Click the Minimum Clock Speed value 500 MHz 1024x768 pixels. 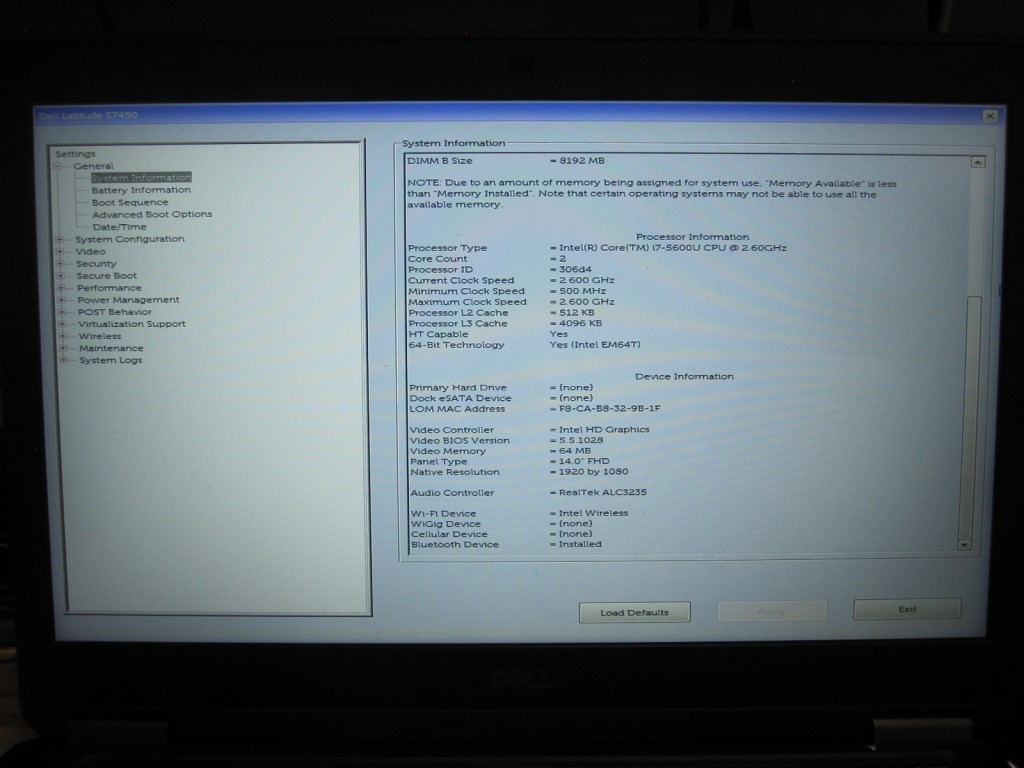[583, 291]
